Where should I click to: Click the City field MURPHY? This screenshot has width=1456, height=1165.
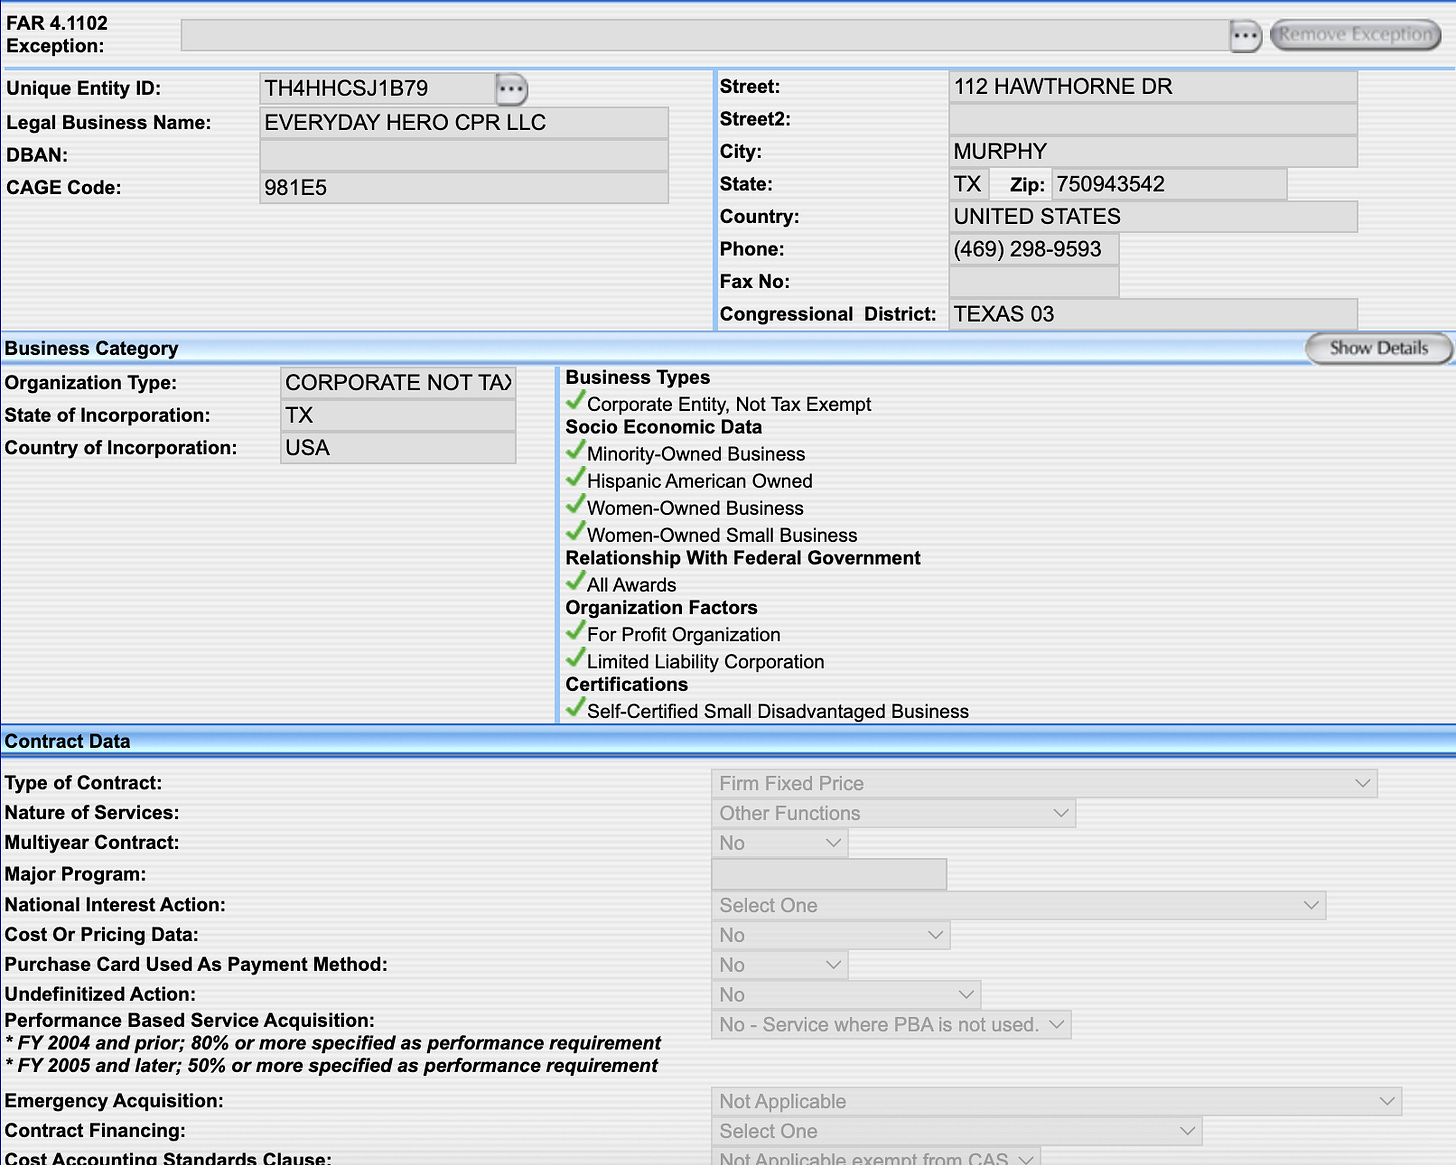pyautogui.click(x=1153, y=151)
